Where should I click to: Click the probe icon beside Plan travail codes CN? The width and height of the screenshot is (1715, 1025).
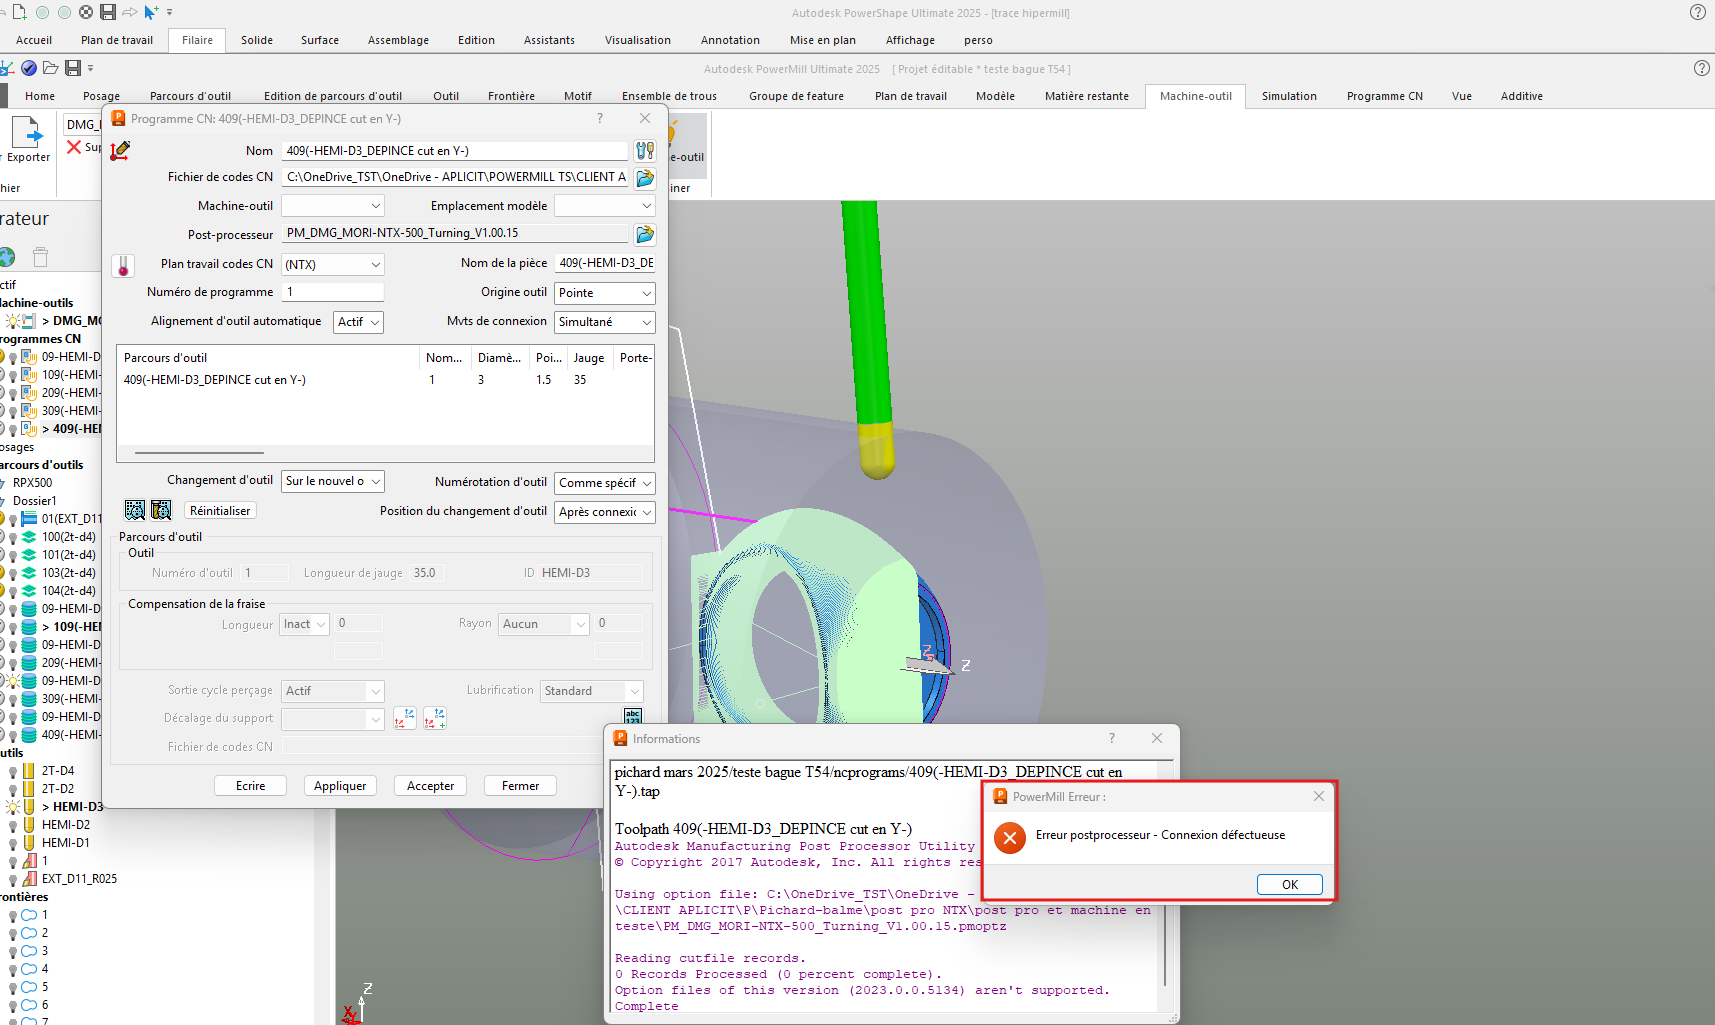(123, 266)
